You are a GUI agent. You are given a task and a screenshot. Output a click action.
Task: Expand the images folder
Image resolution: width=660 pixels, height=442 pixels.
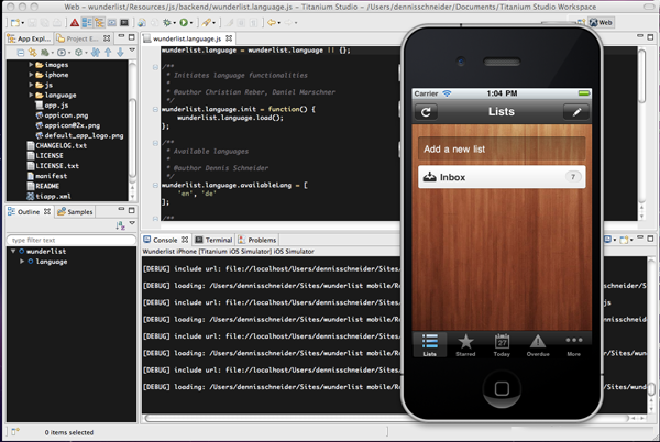[x=31, y=65]
